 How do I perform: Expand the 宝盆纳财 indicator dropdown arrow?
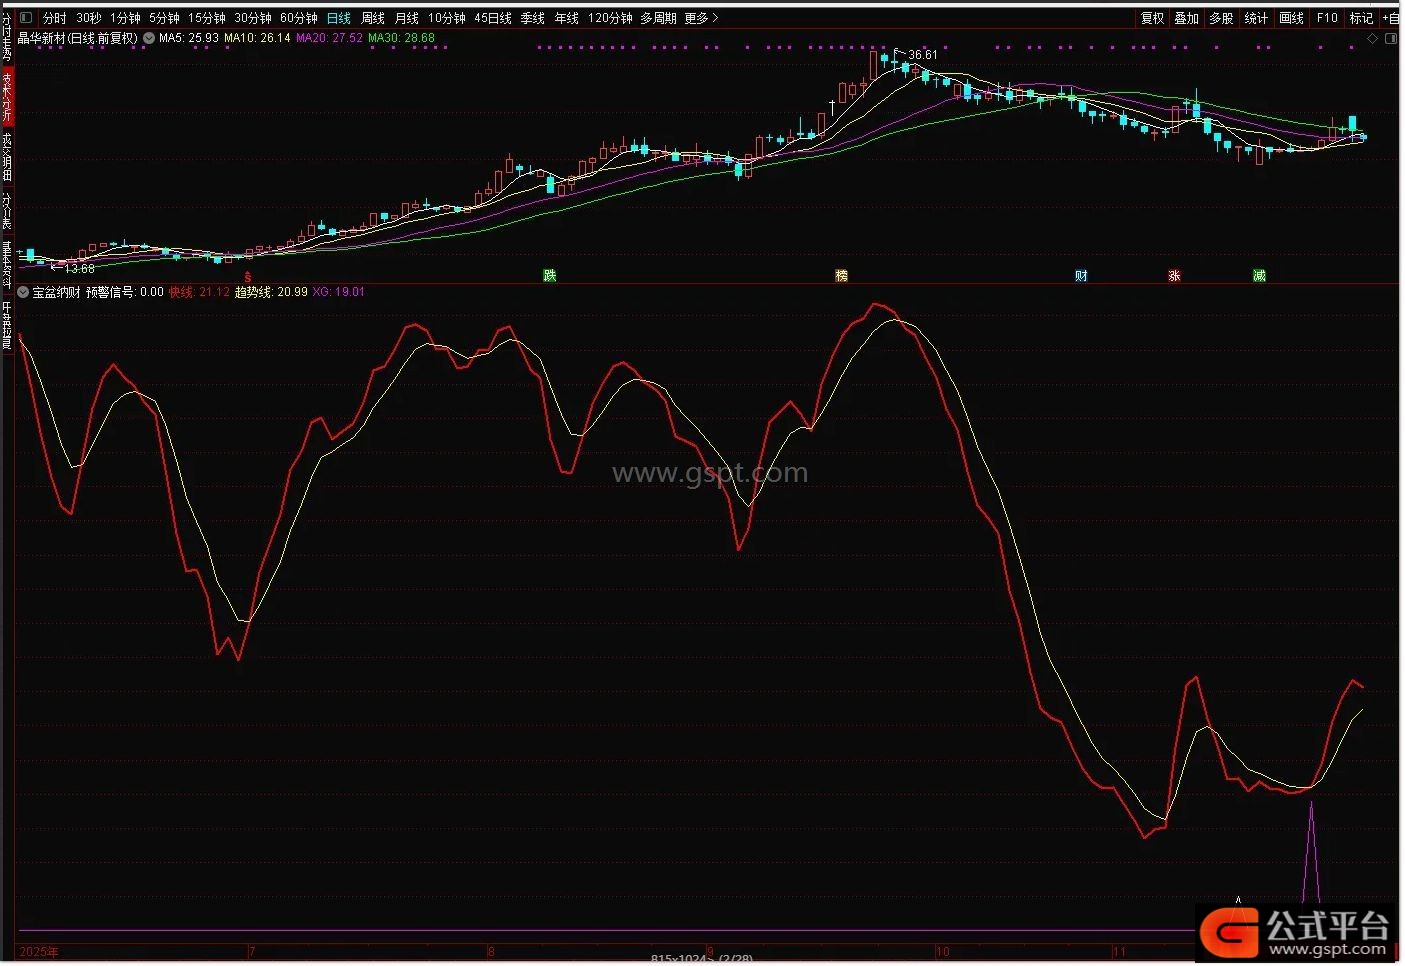tap(23, 293)
